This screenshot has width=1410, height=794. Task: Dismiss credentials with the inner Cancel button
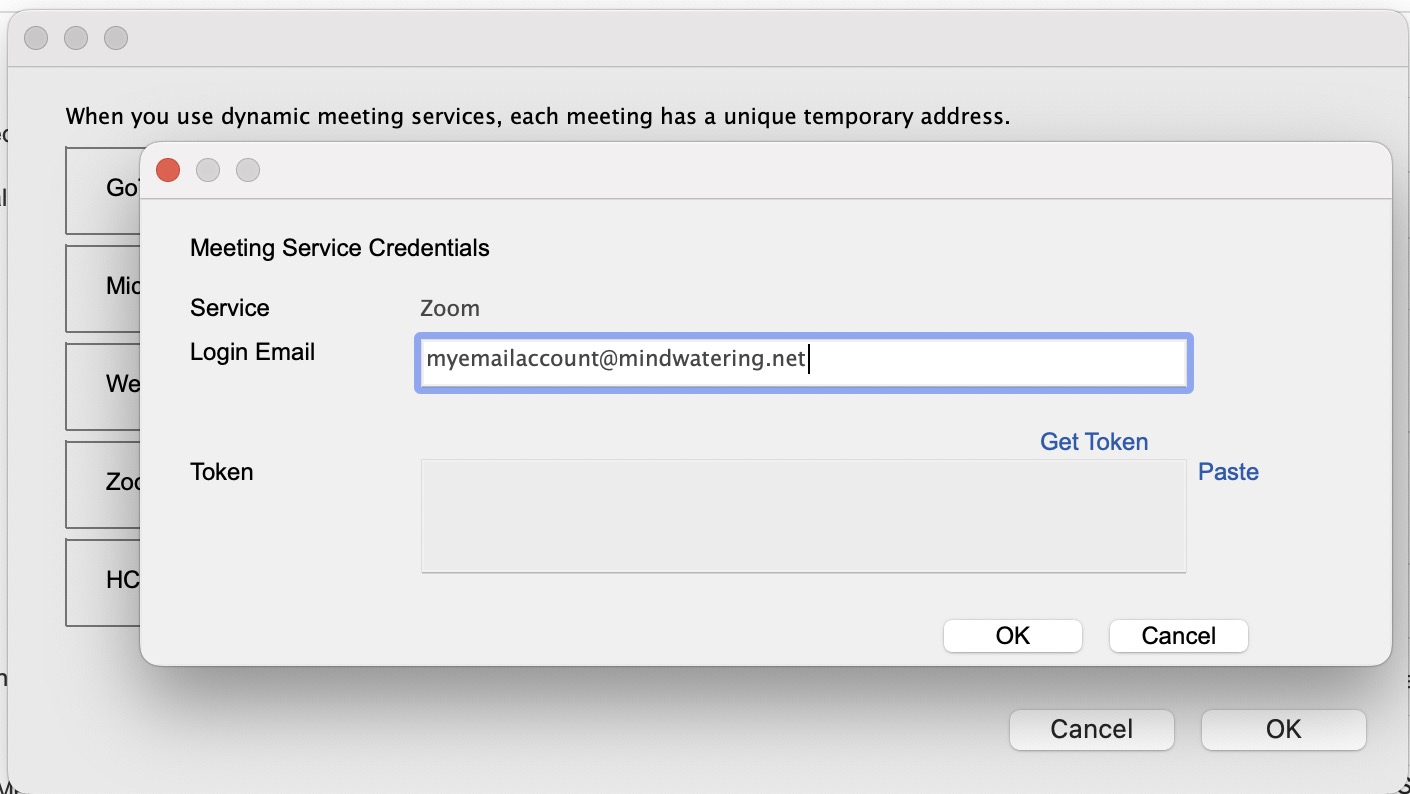click(1178, 636)
